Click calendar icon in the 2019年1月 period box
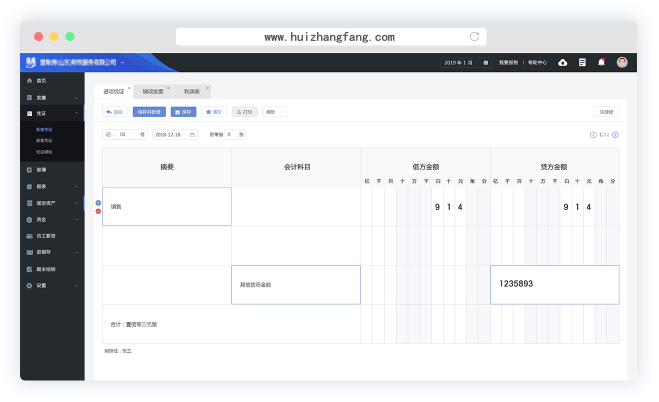Viewport: 659px width, 402px height. [x=485, y=63]
